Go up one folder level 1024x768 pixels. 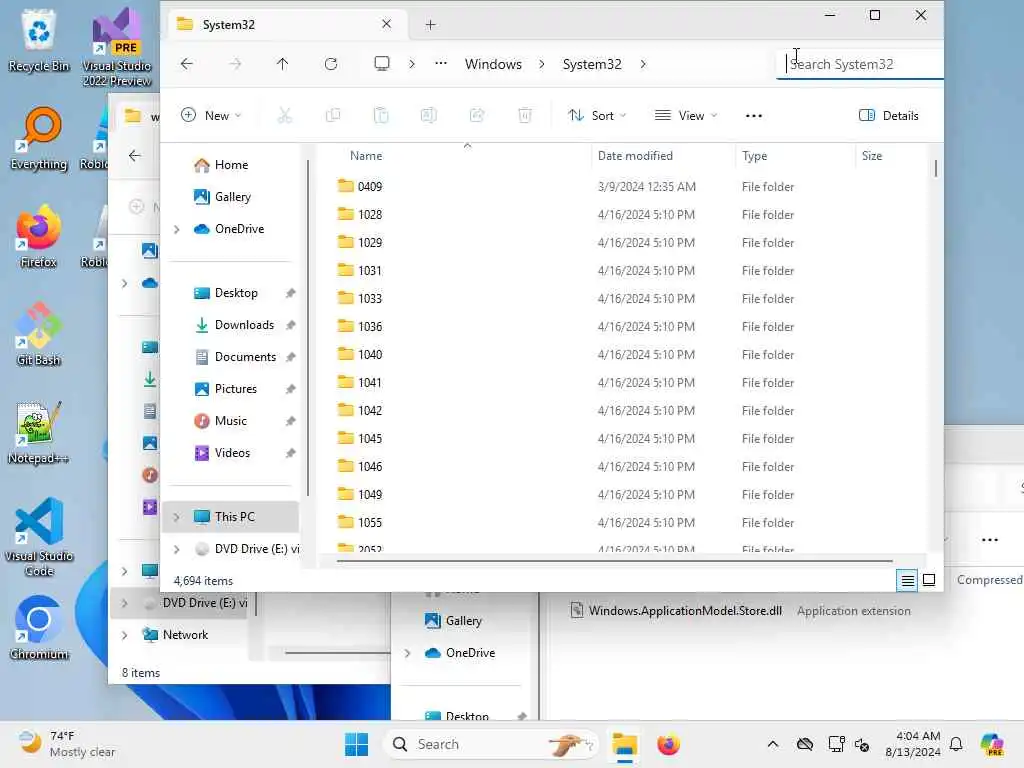pos(282,64)
